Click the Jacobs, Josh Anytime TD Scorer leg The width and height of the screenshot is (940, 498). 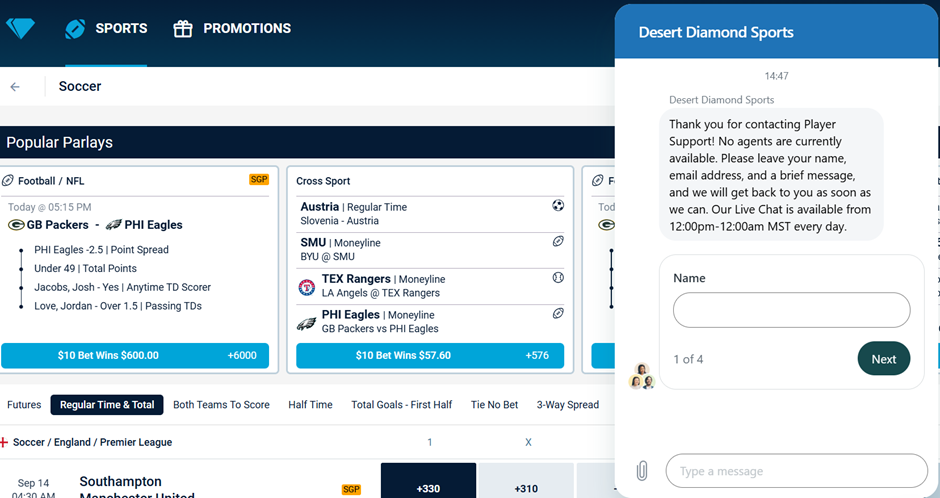(122, 287)
